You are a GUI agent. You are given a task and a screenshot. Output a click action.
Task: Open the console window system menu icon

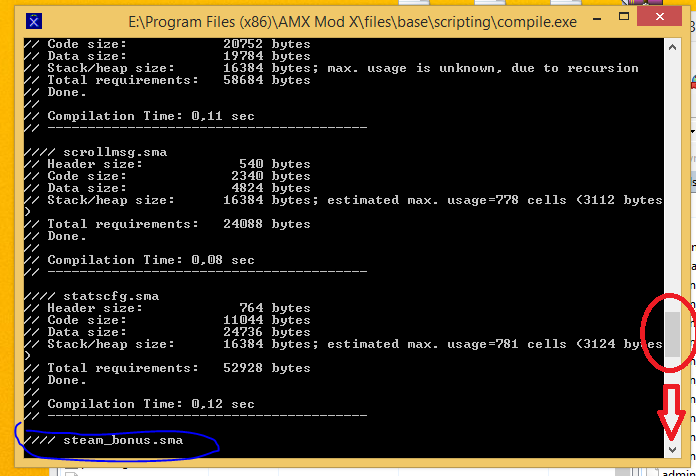coord(34,21)
